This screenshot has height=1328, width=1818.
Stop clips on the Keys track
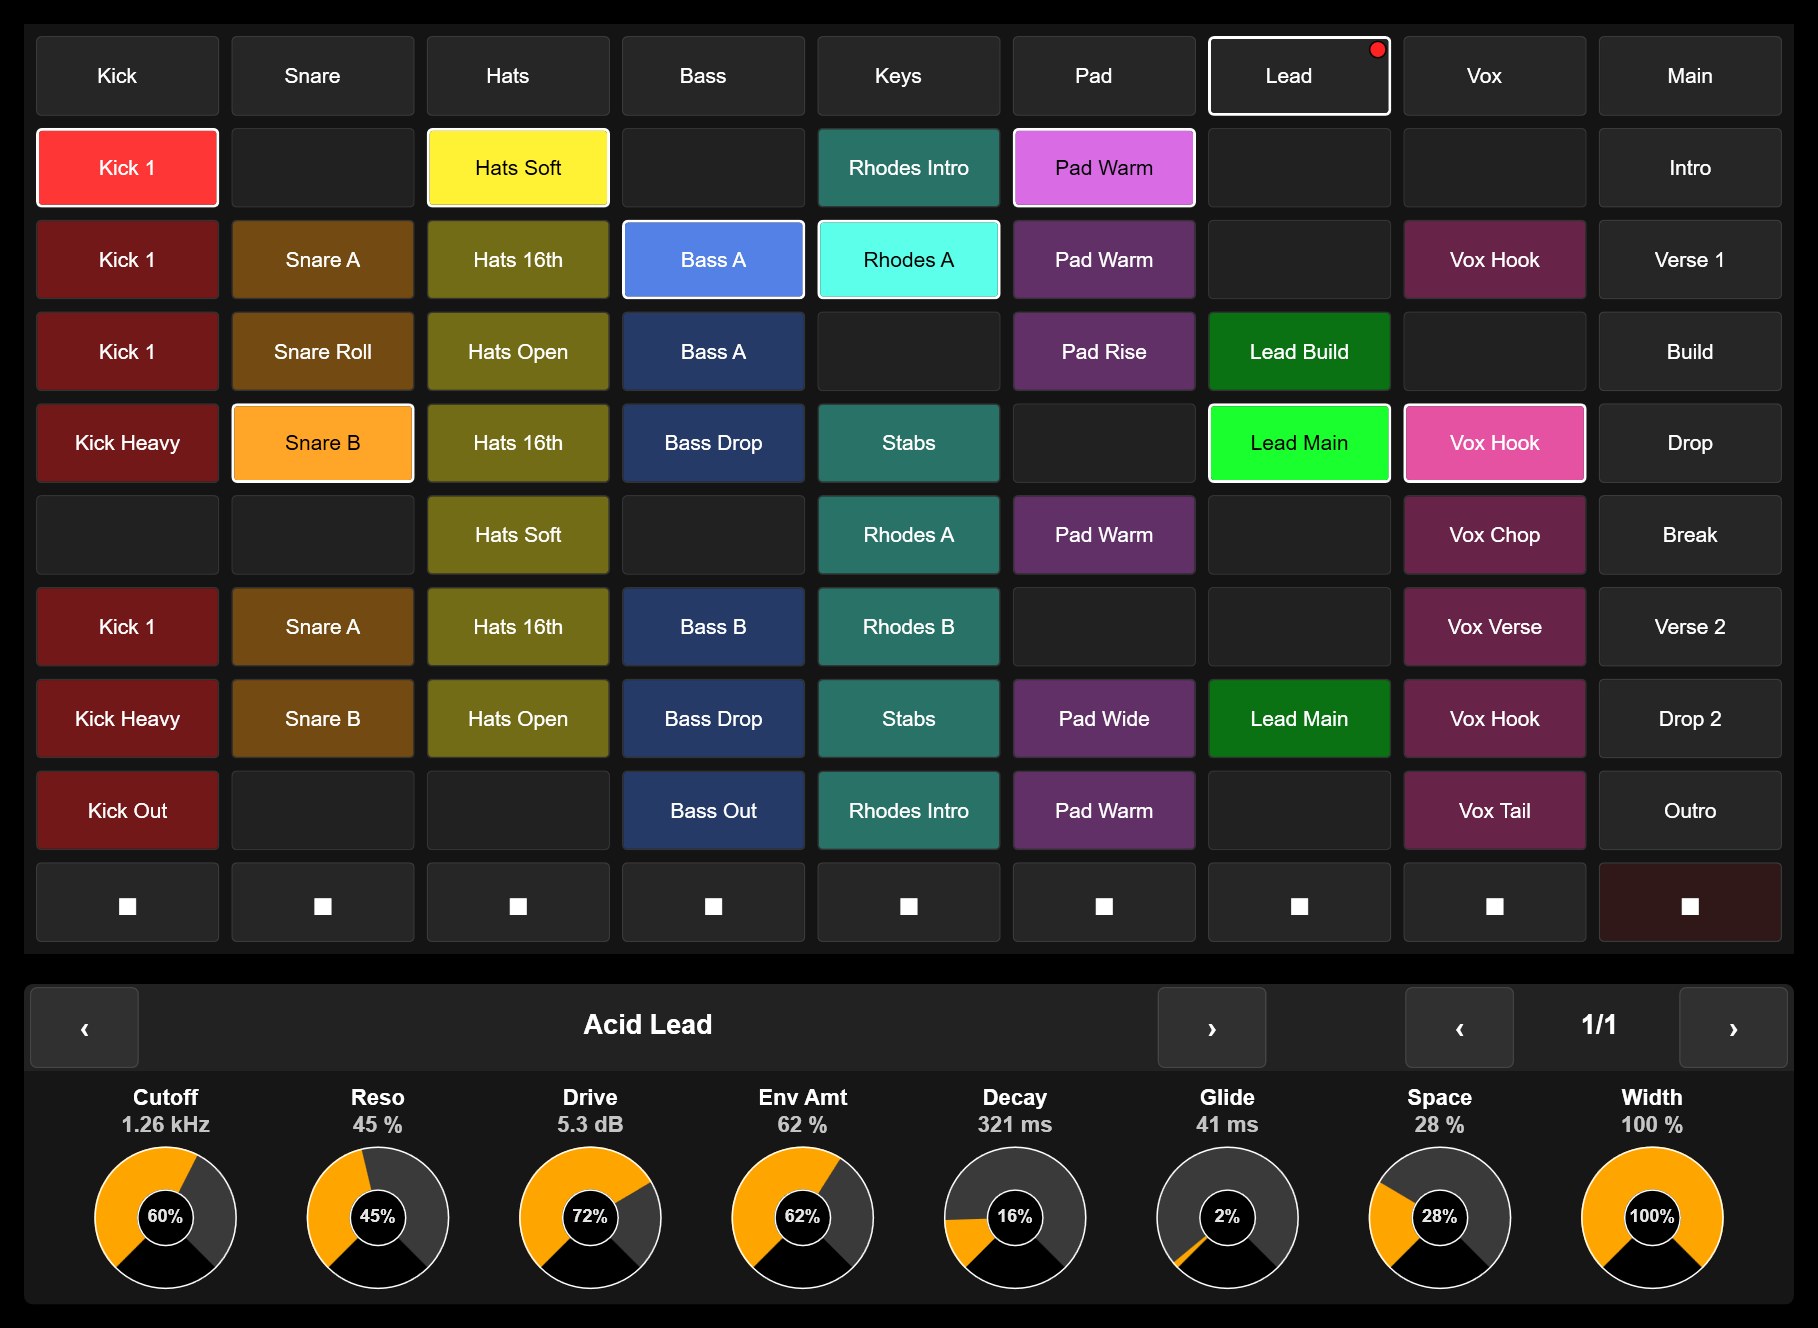(908, 902)
